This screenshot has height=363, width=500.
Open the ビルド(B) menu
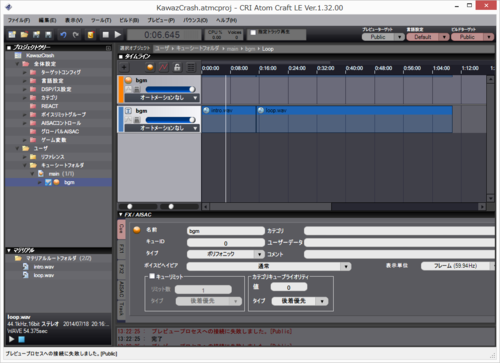pyautogui.click(x=129, y=20)
